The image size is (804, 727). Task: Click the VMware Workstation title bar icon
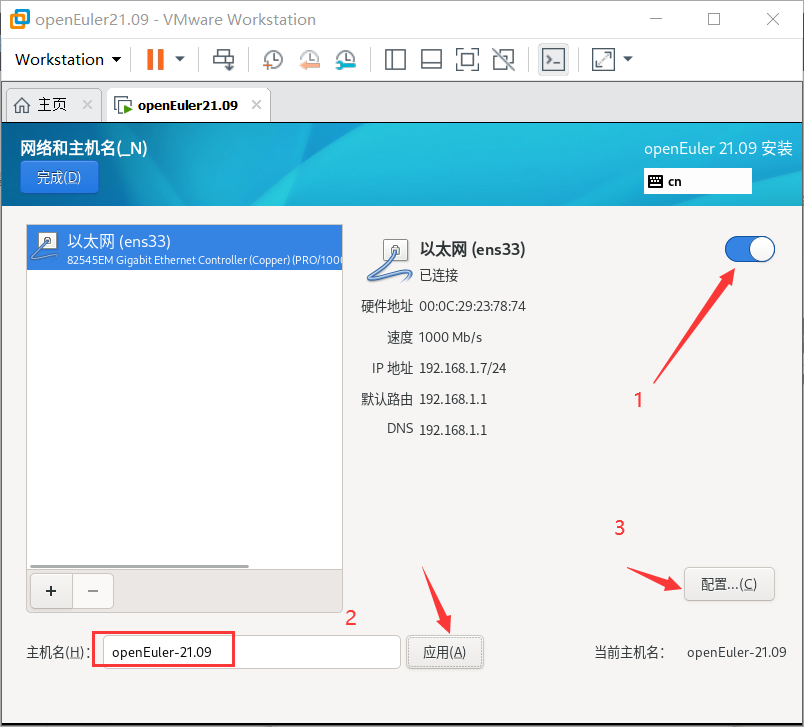tap(19, 19)
